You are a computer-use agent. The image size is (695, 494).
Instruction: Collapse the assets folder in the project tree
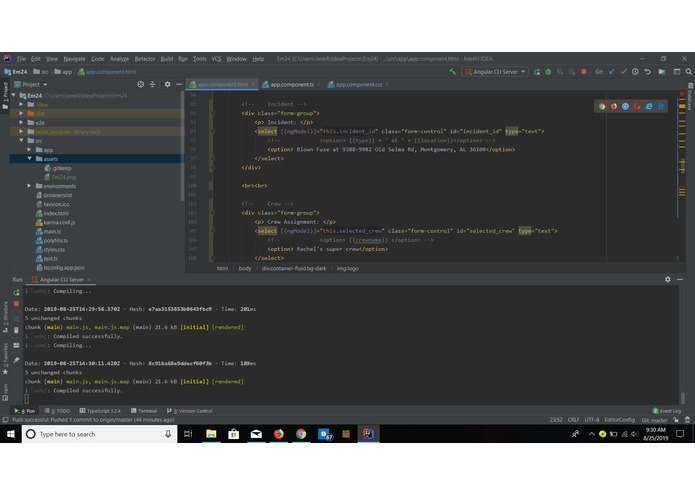pos(29,159)
